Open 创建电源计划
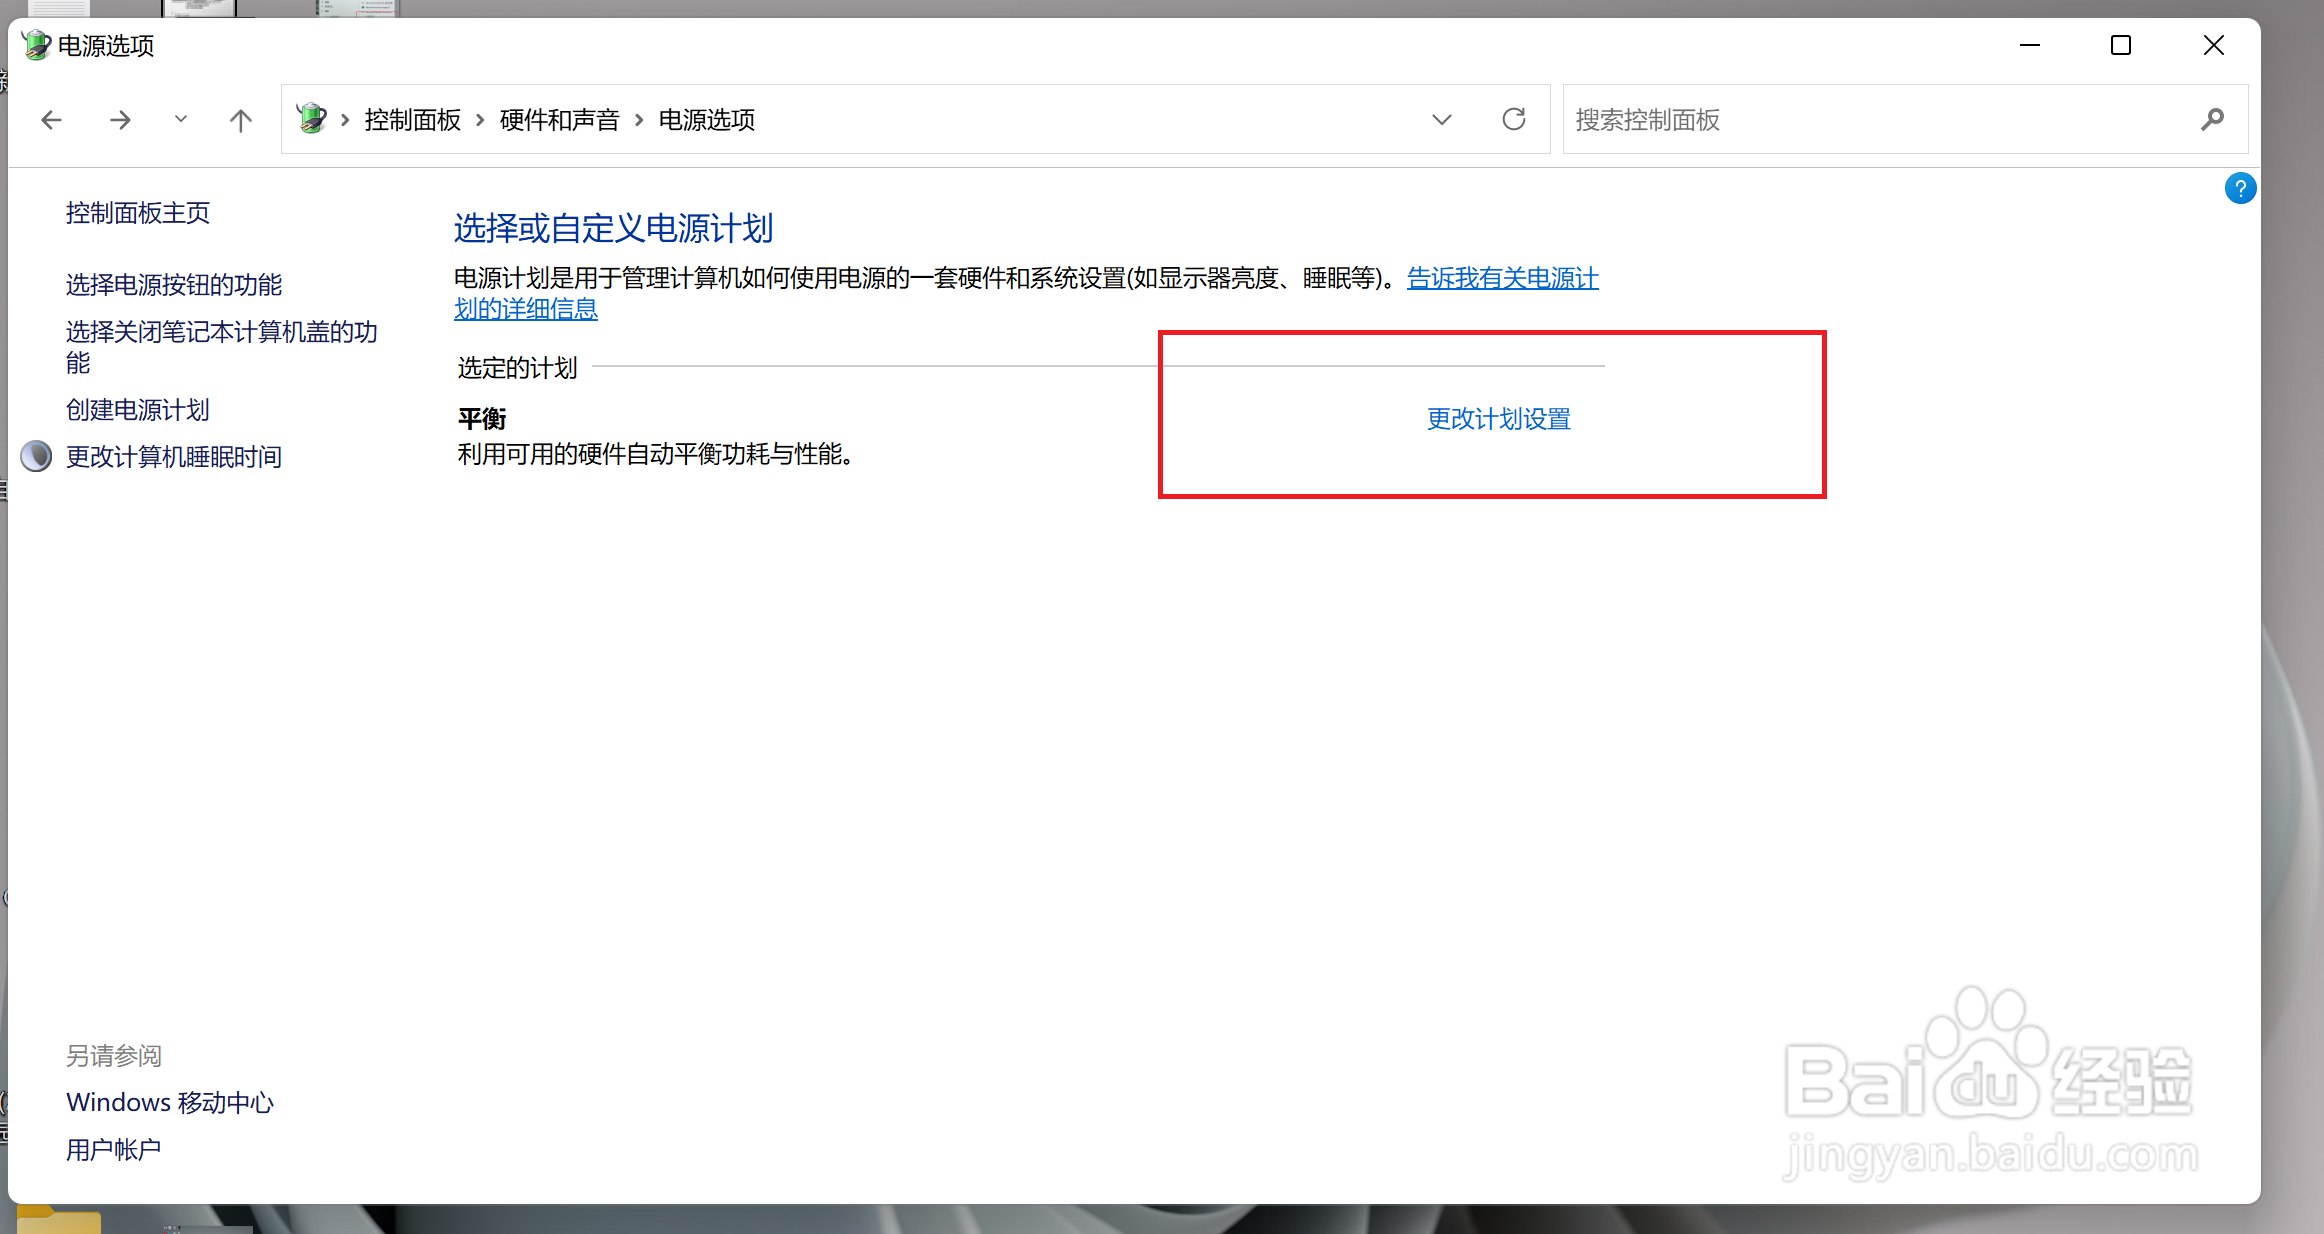Viewport: 2324px width, 1234px height. [137, 409]
